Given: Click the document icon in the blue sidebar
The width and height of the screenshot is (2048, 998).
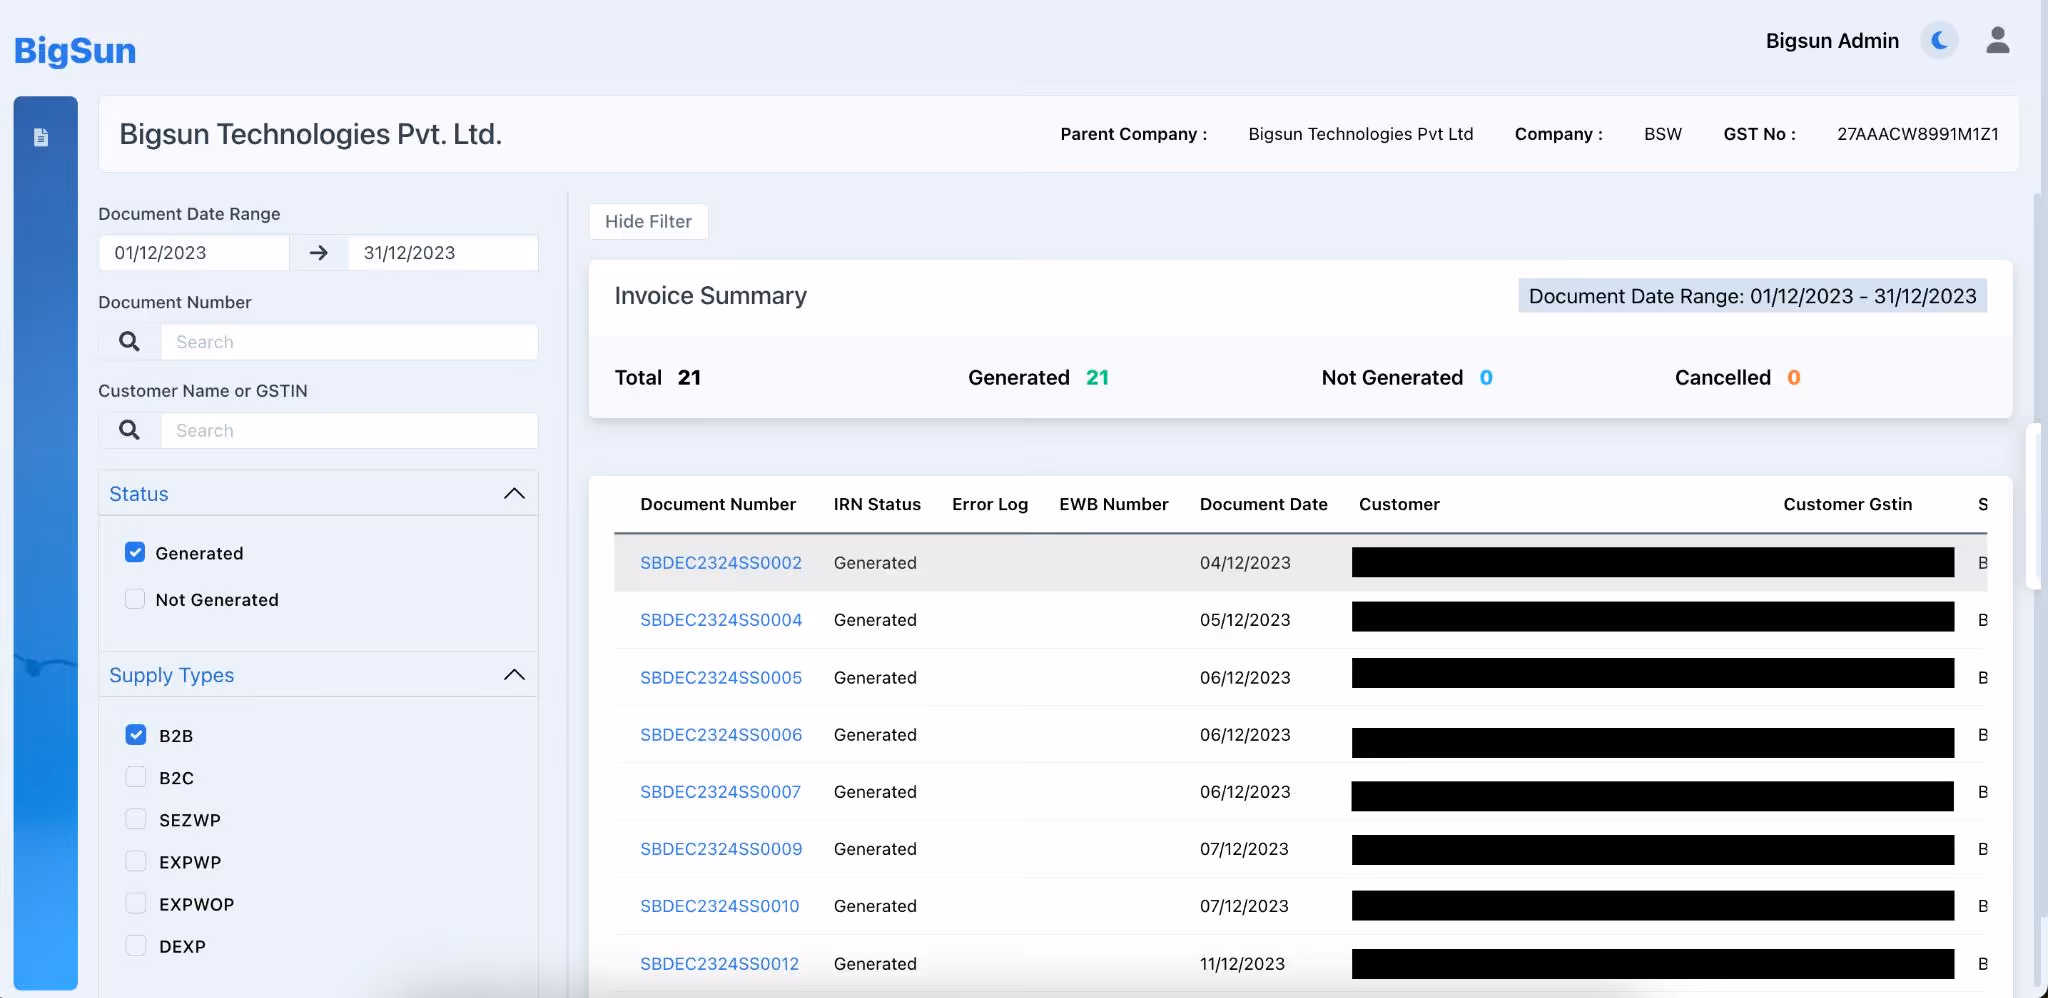Looking at the screenshot, I should click(x=41, y=137).
